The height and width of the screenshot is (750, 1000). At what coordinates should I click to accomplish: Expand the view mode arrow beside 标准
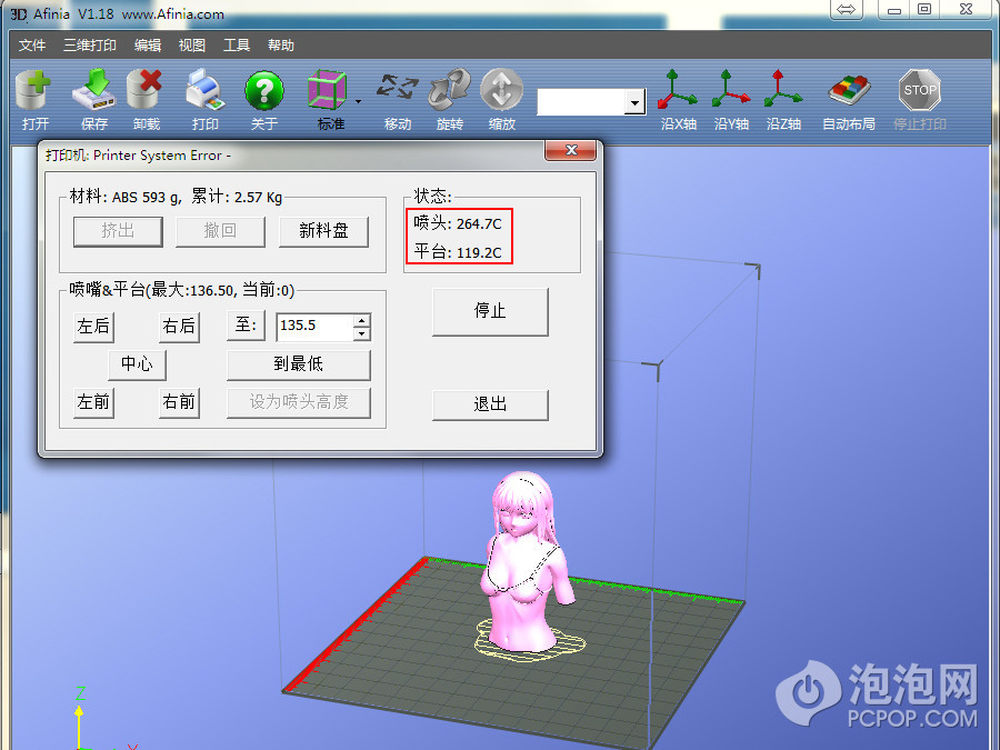pyautogui.click(x=358, y=101)
